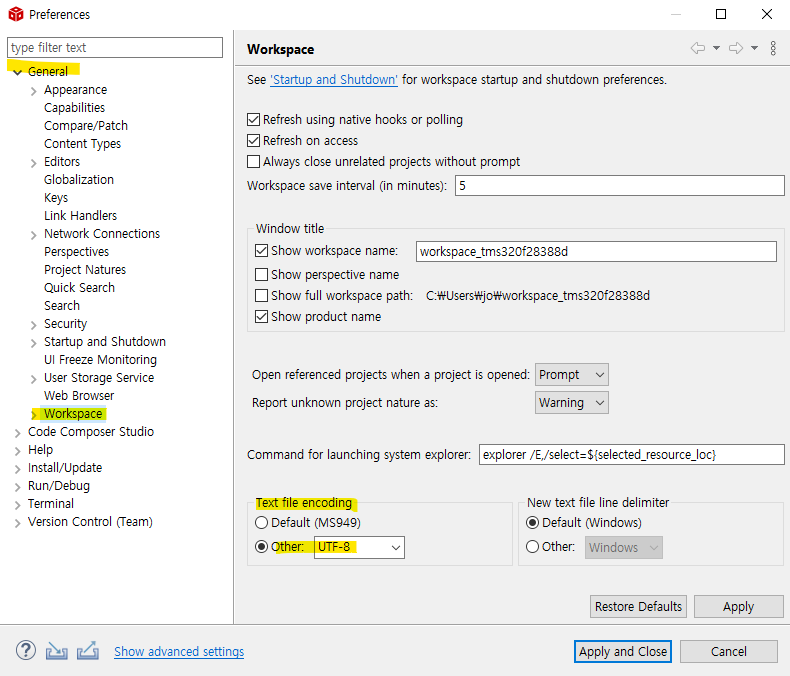Open the Globalization preference page

click(79, 179)
